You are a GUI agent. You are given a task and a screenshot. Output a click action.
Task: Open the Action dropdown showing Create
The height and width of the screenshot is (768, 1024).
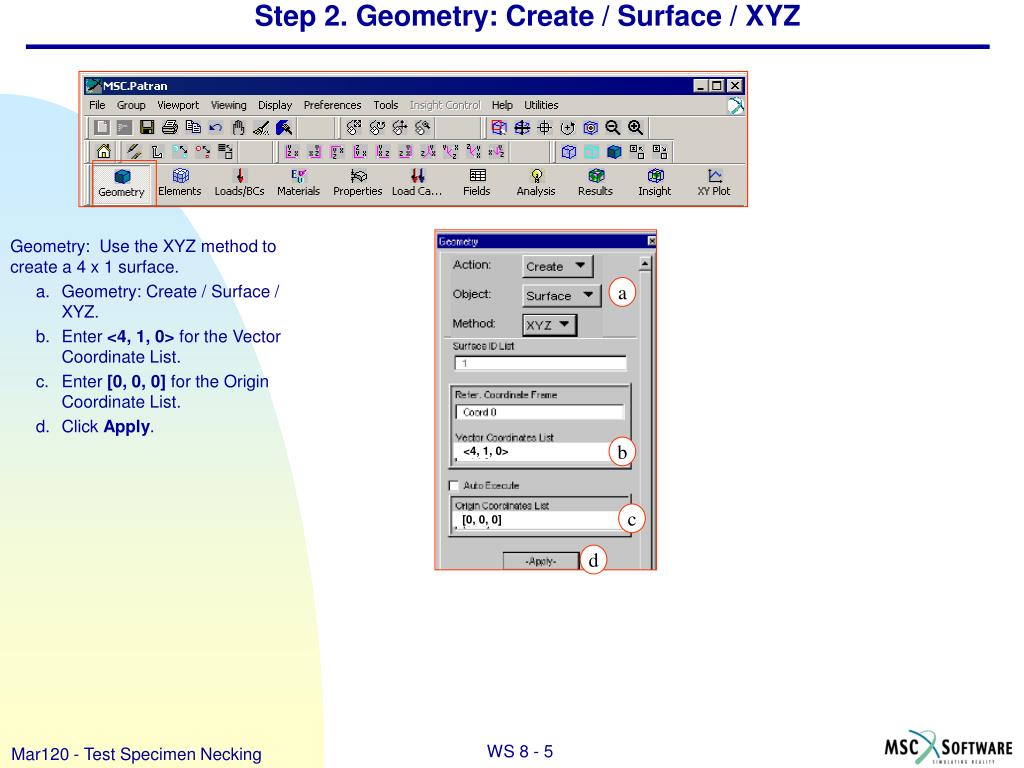558,266
